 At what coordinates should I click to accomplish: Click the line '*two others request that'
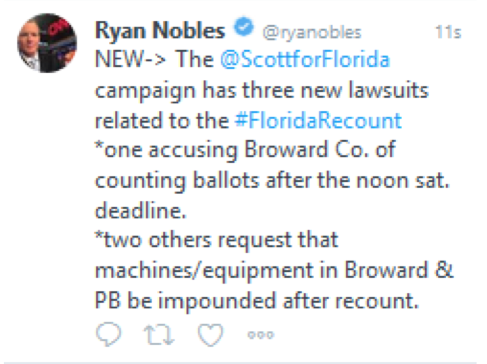point(217,240)
